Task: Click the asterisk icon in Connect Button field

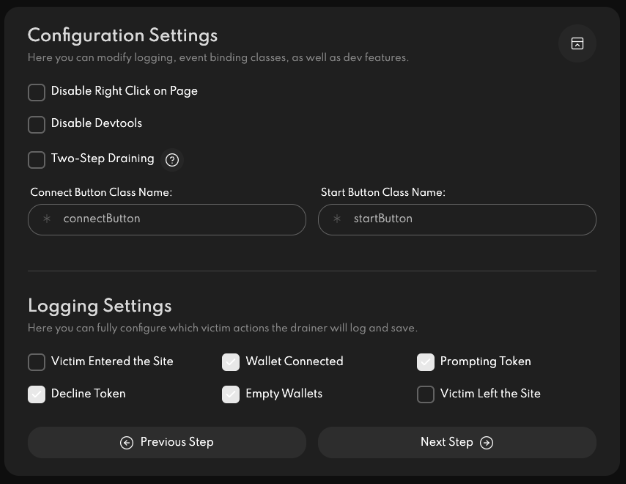Action: coord(46,219)
